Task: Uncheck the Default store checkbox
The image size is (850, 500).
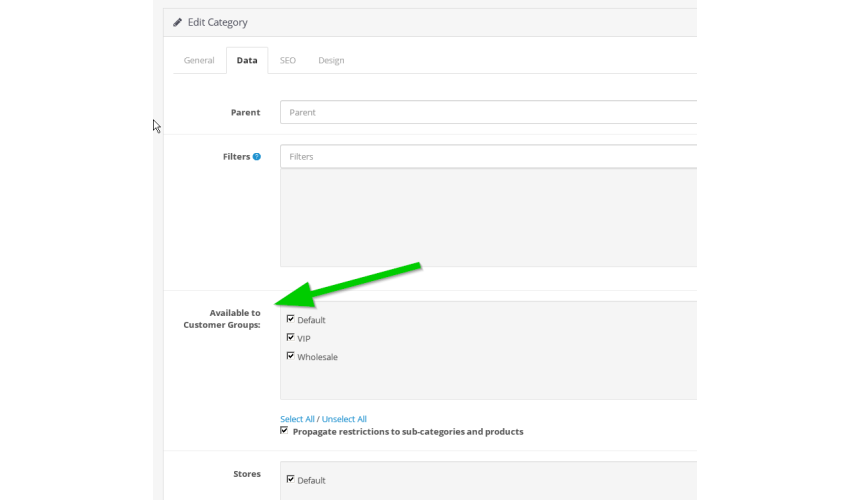Action: pyautogui.click(x=291, y=479)
